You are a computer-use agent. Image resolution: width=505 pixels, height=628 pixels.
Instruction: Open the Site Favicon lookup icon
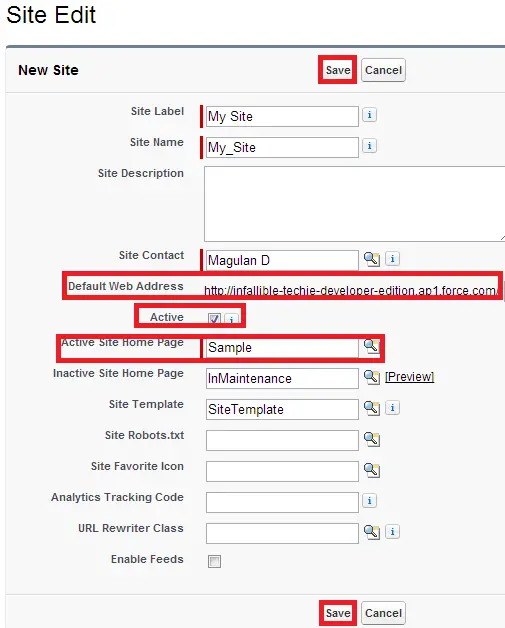point(372,470)
